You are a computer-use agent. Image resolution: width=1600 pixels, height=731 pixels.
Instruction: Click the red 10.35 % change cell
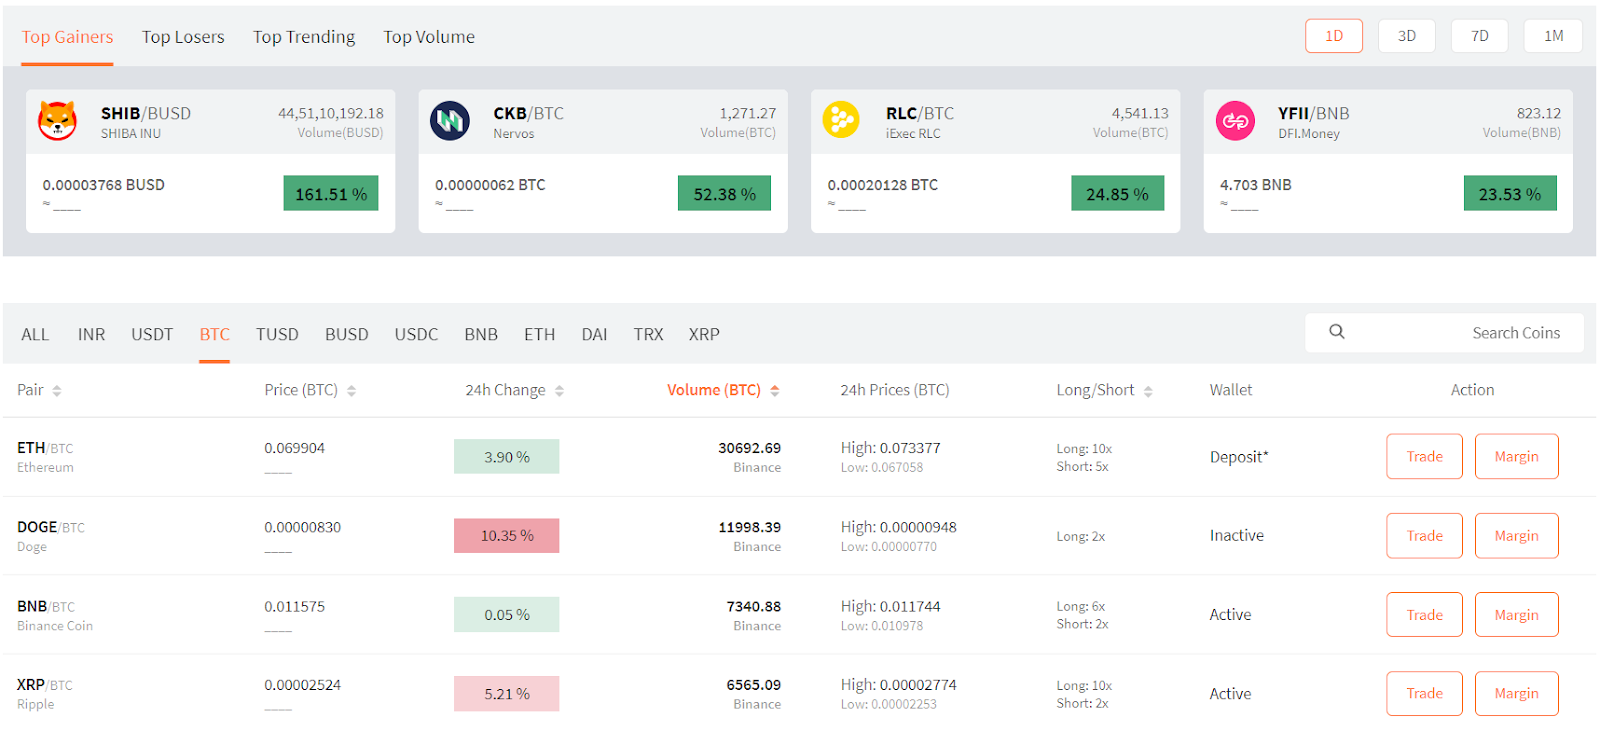click(506, 536)
